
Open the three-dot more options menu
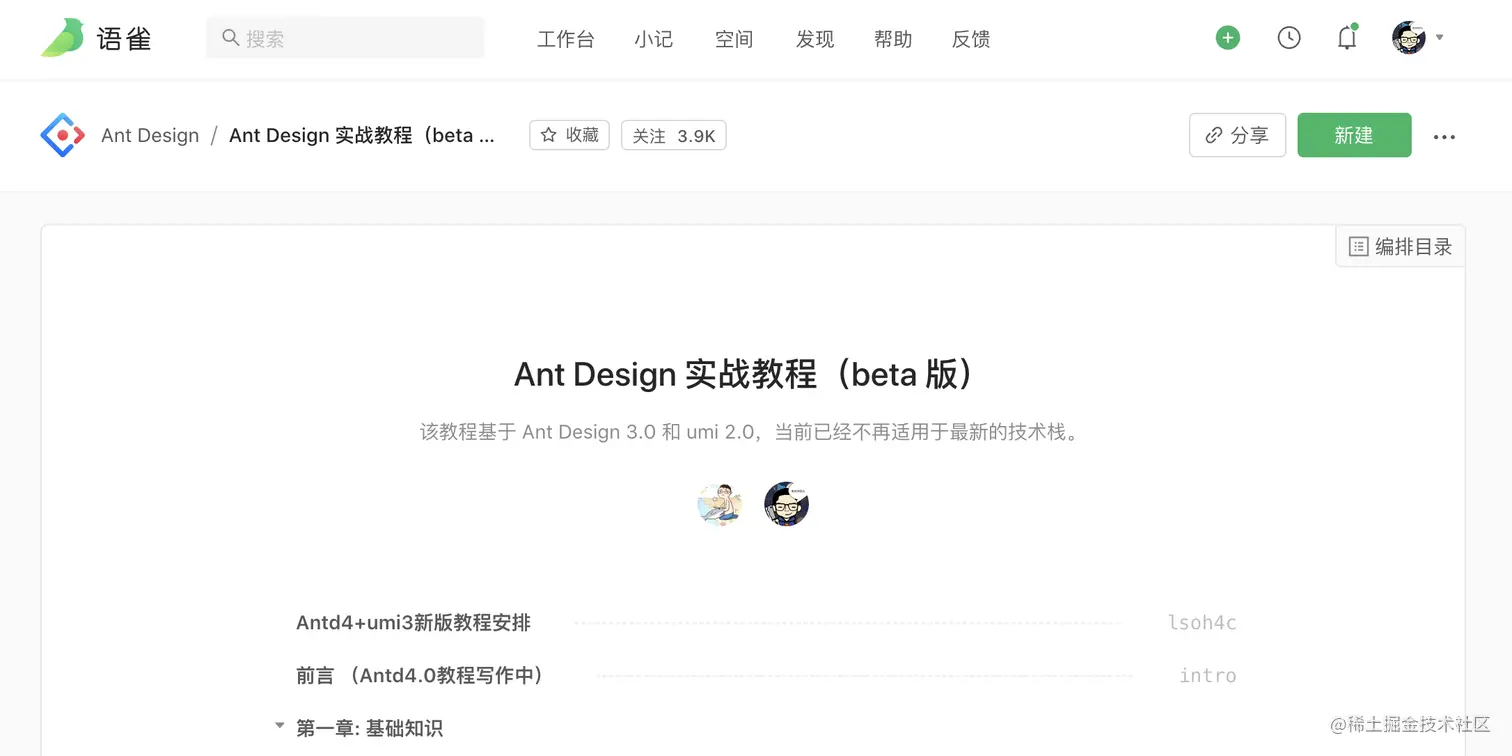[1444, 137]
